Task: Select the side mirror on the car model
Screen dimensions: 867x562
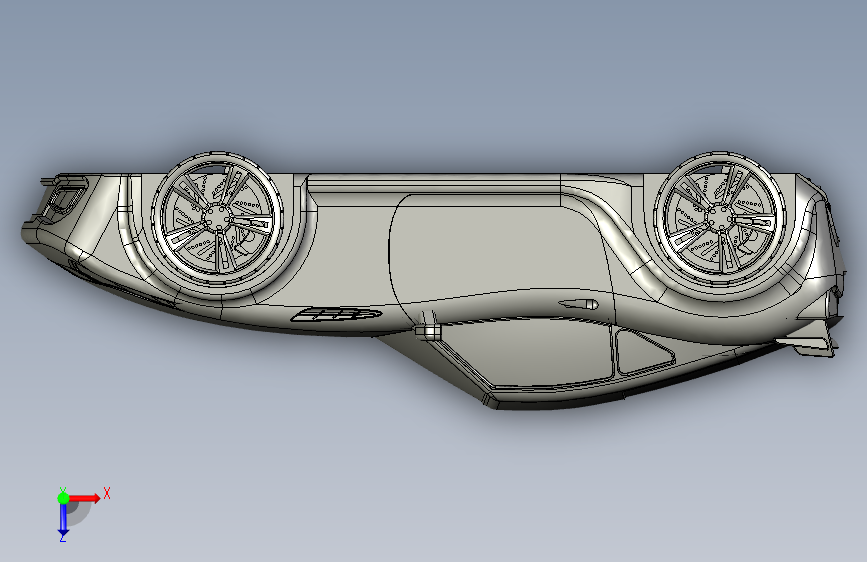Action: (428, 331)
